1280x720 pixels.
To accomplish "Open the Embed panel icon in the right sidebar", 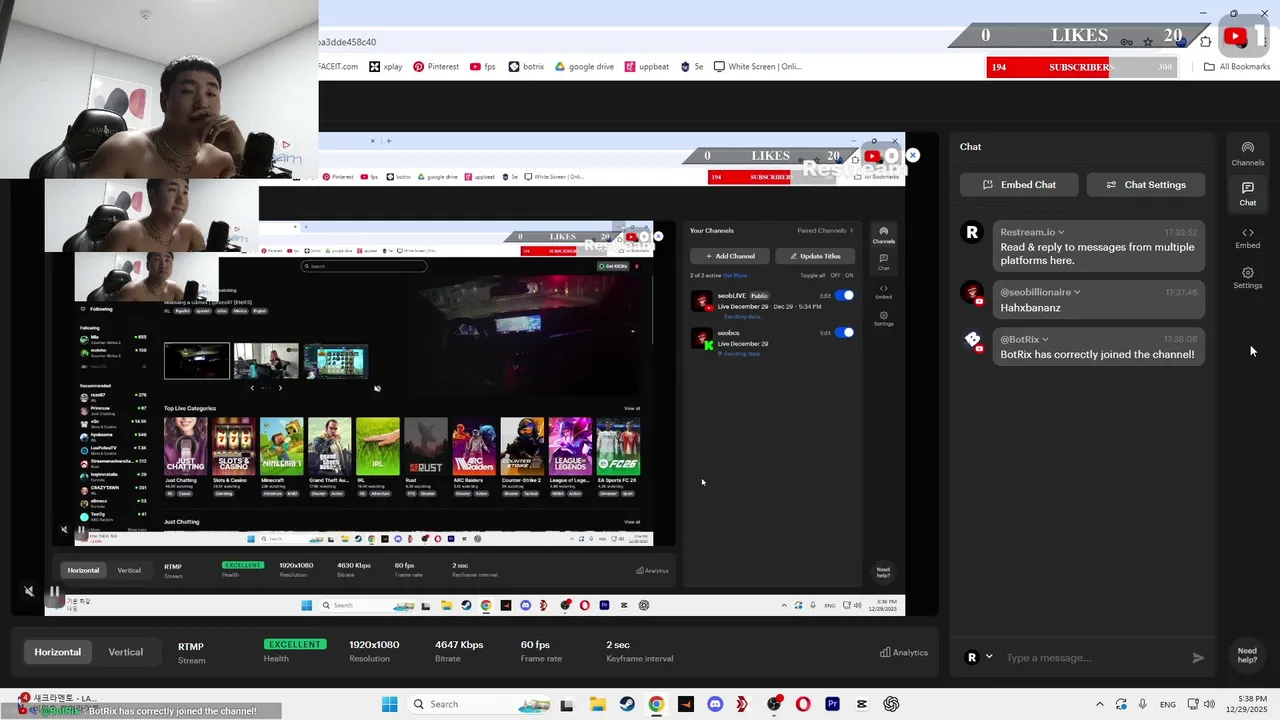I will tap(1247, 237).
